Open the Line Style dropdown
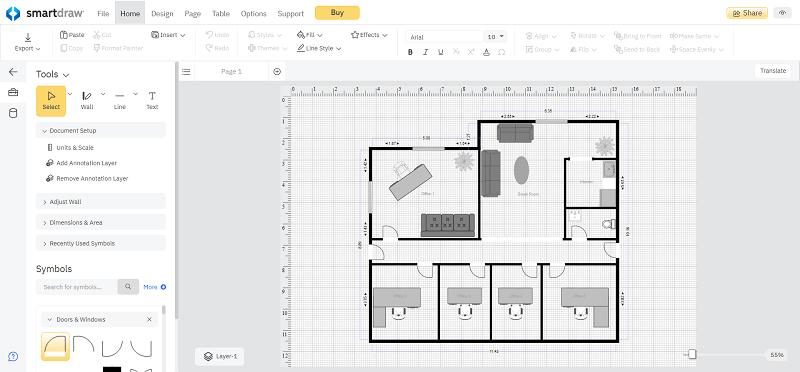800x372 pixels. [319, 48]
